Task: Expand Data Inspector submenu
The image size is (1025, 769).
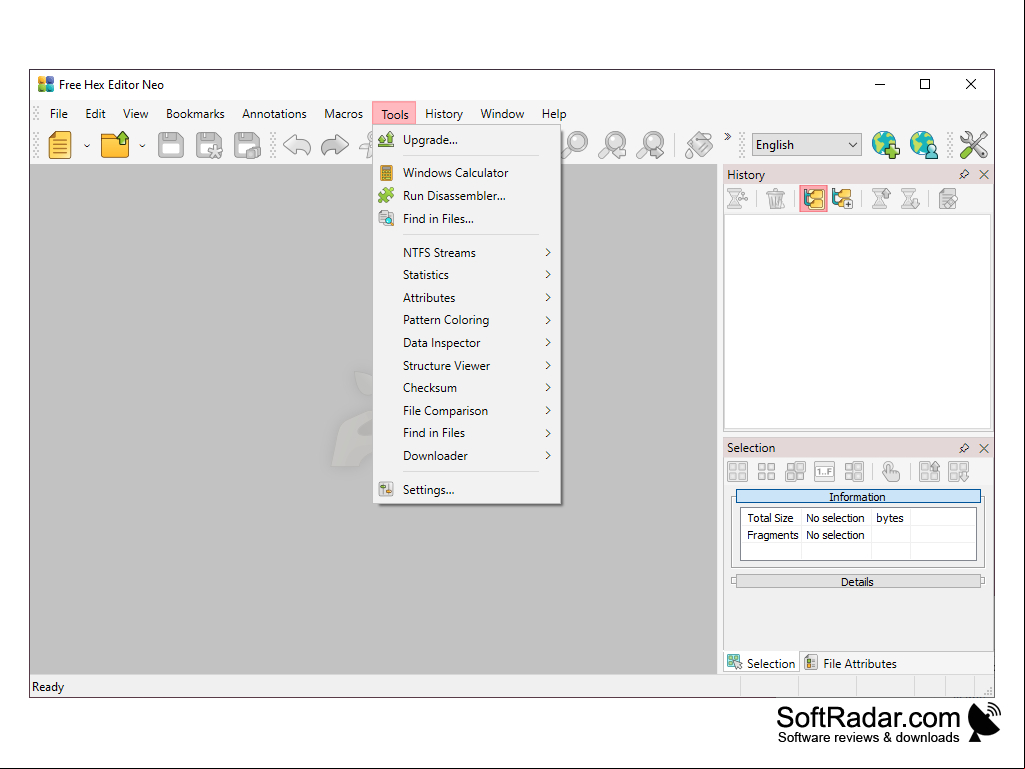Action: [467, 343]
